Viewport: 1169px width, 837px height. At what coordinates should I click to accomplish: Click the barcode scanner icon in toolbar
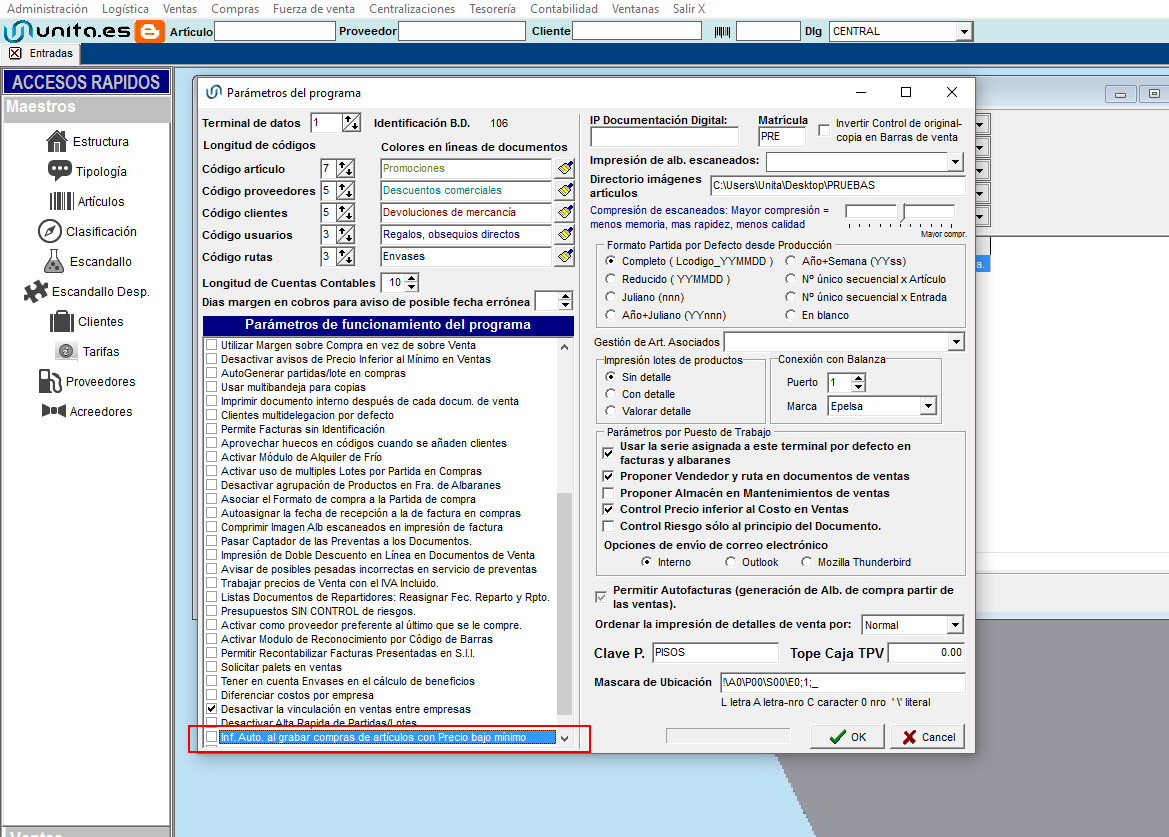click(x=722, y=31)
